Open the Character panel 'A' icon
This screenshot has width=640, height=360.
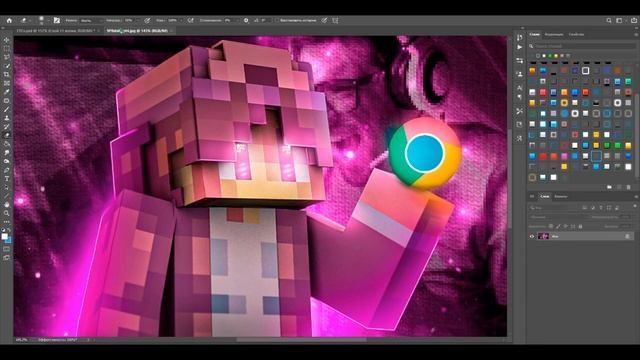[x=519, y=87]
